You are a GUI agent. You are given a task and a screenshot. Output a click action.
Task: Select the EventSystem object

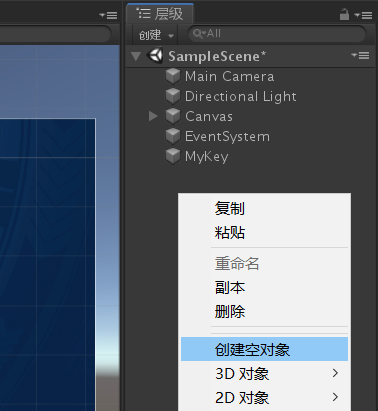[x=227, y=137]
